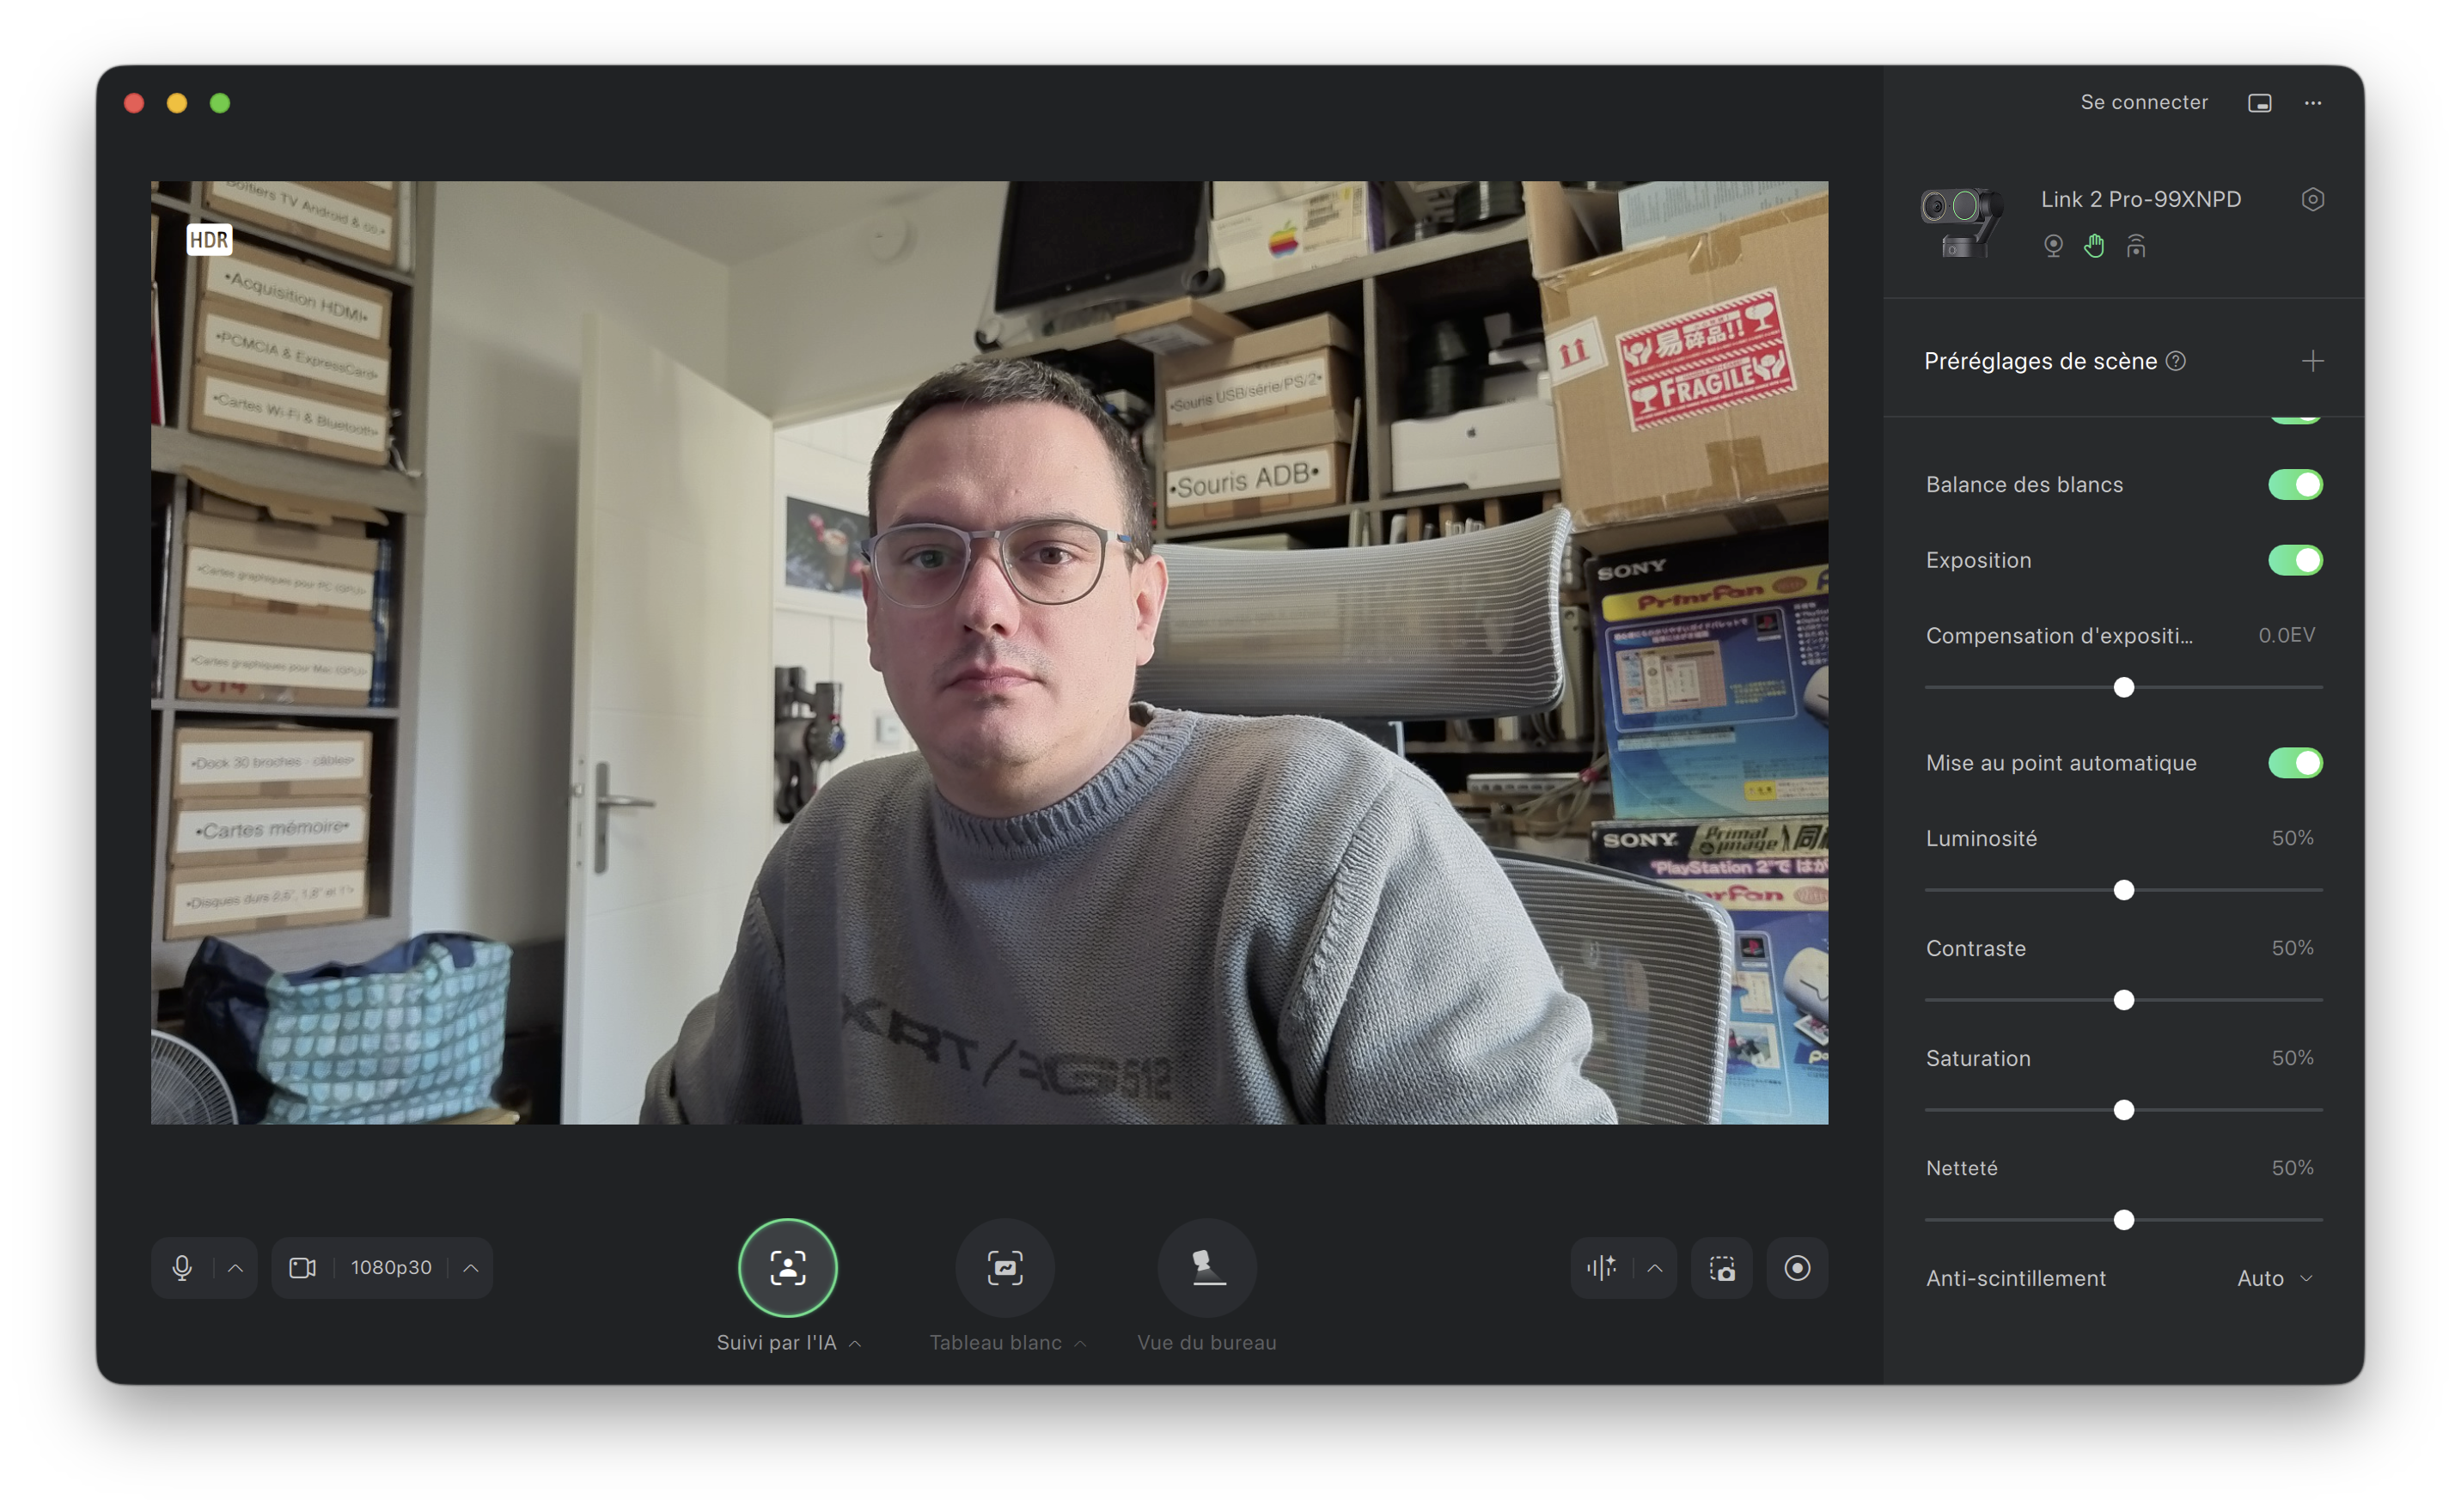The height and width of the screenshot is (1512, 2461).
Task: Turn off the Exposition switch
Action: pyautogui.click(x=2294, y=560)
